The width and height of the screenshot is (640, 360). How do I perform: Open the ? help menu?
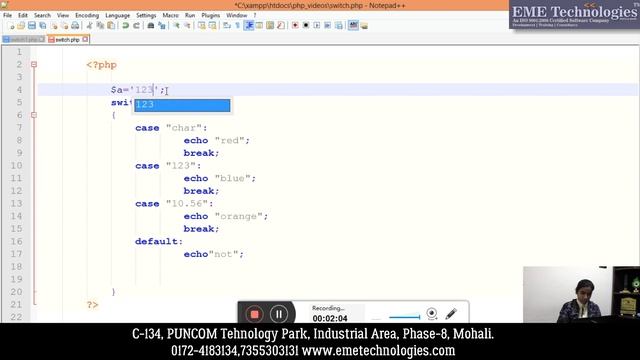[x=255, y=15]
